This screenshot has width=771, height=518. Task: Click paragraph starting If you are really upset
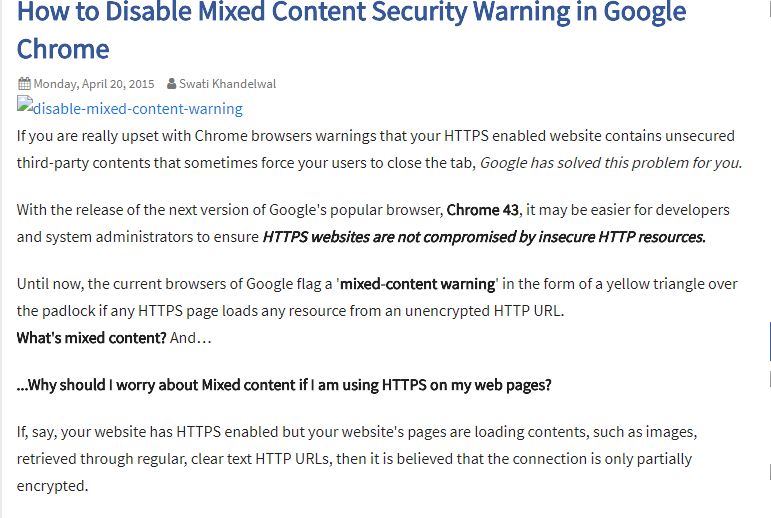(x=380, y=149)
